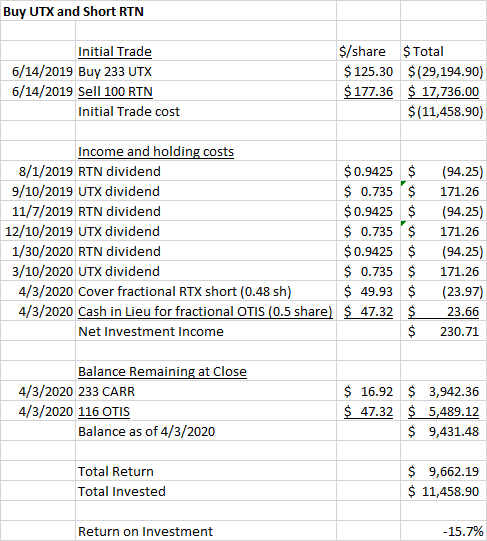Select the $125.30 share price cell
Image resolution: width=487 pixels, height=541 pixels.
[368, 71]
